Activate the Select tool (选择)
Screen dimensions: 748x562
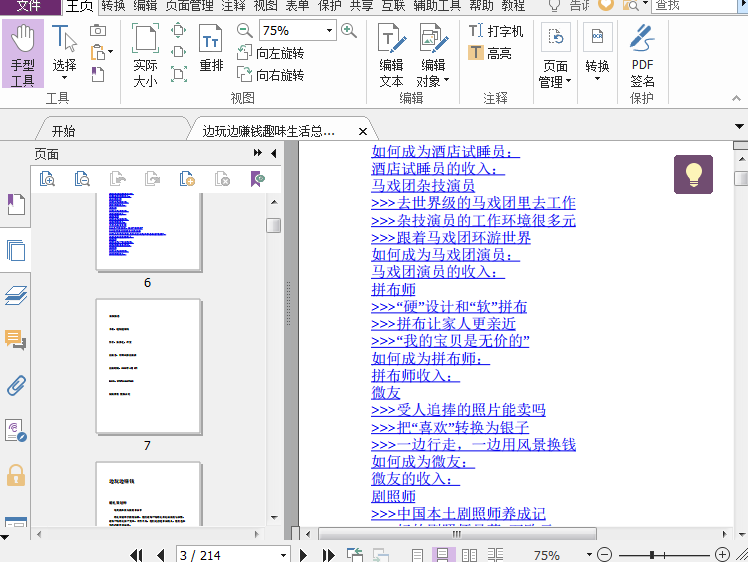tap(64, 52)
